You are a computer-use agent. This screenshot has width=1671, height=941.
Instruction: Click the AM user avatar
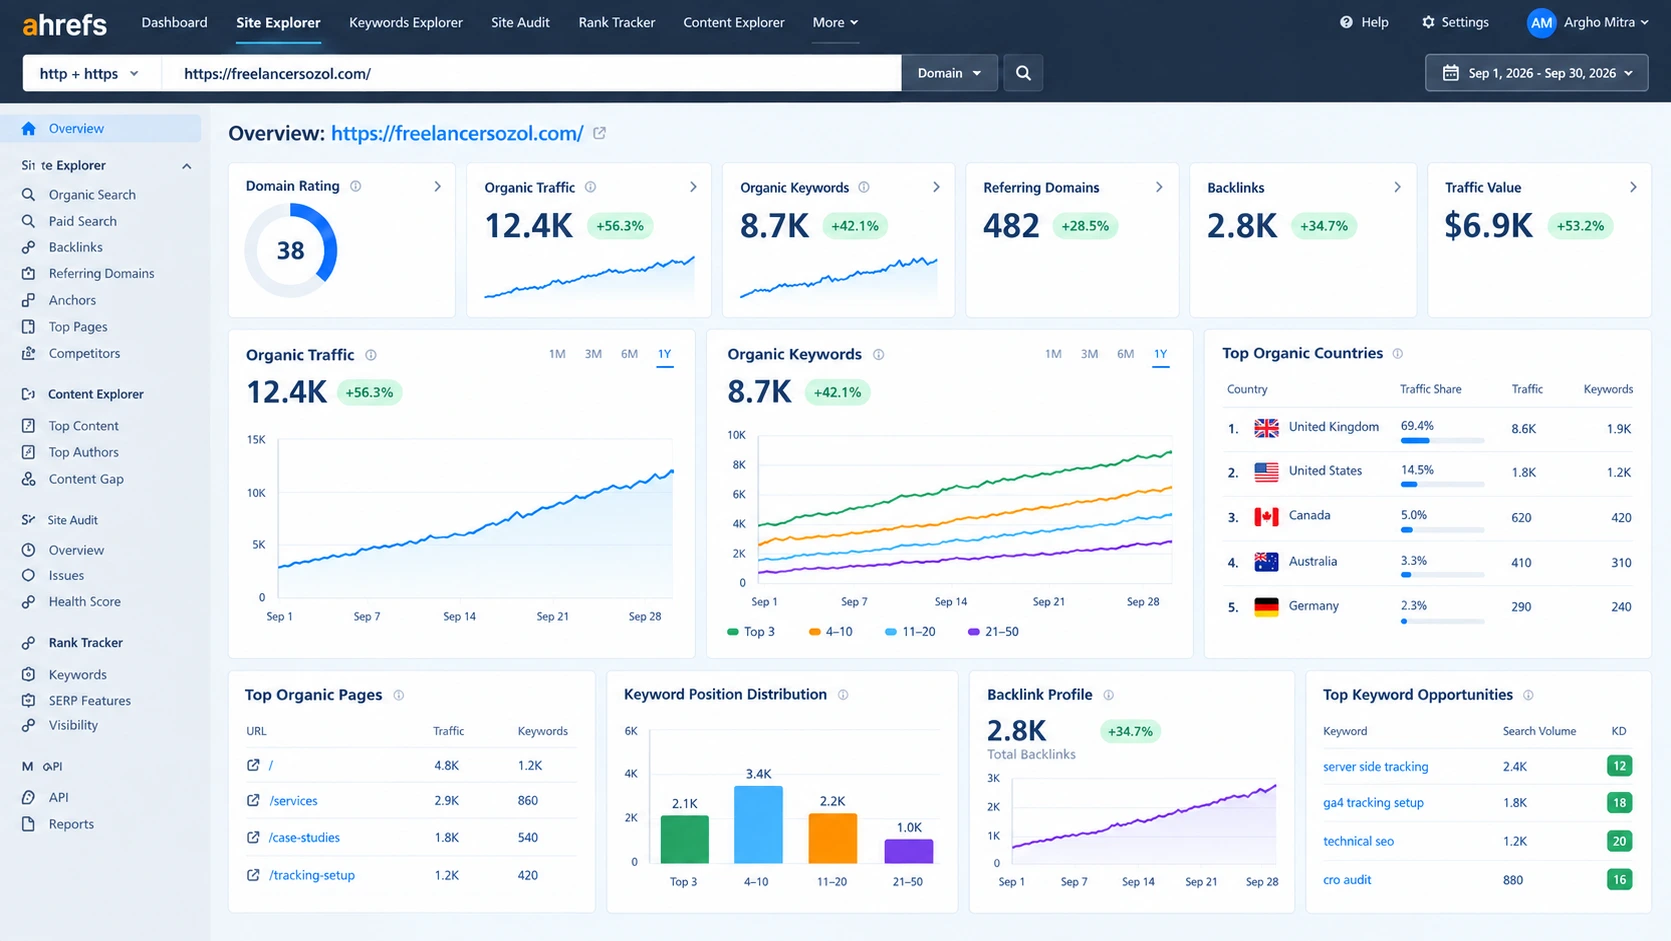click(x=1541, y=22)
